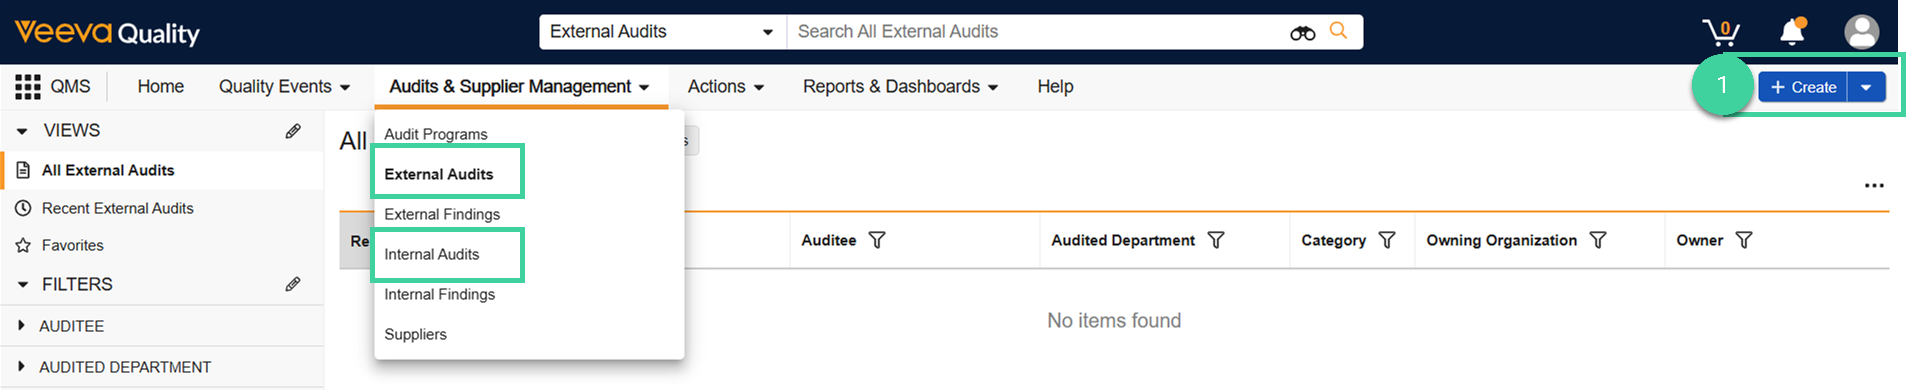The width and height of the screenshot is (1930, 390).
Task: Open the External Audits search scope dropdown
Action: (x=663, y=32)
